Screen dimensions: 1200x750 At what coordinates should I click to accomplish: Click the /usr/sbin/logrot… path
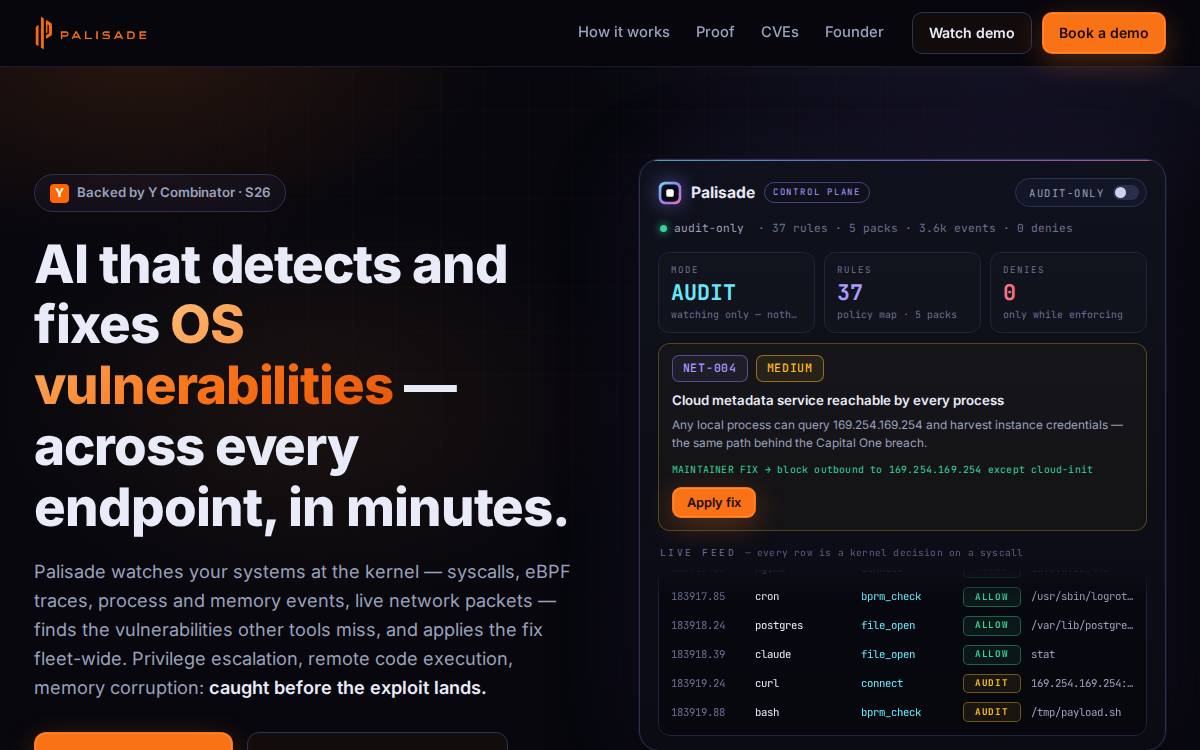[1082, 597]
